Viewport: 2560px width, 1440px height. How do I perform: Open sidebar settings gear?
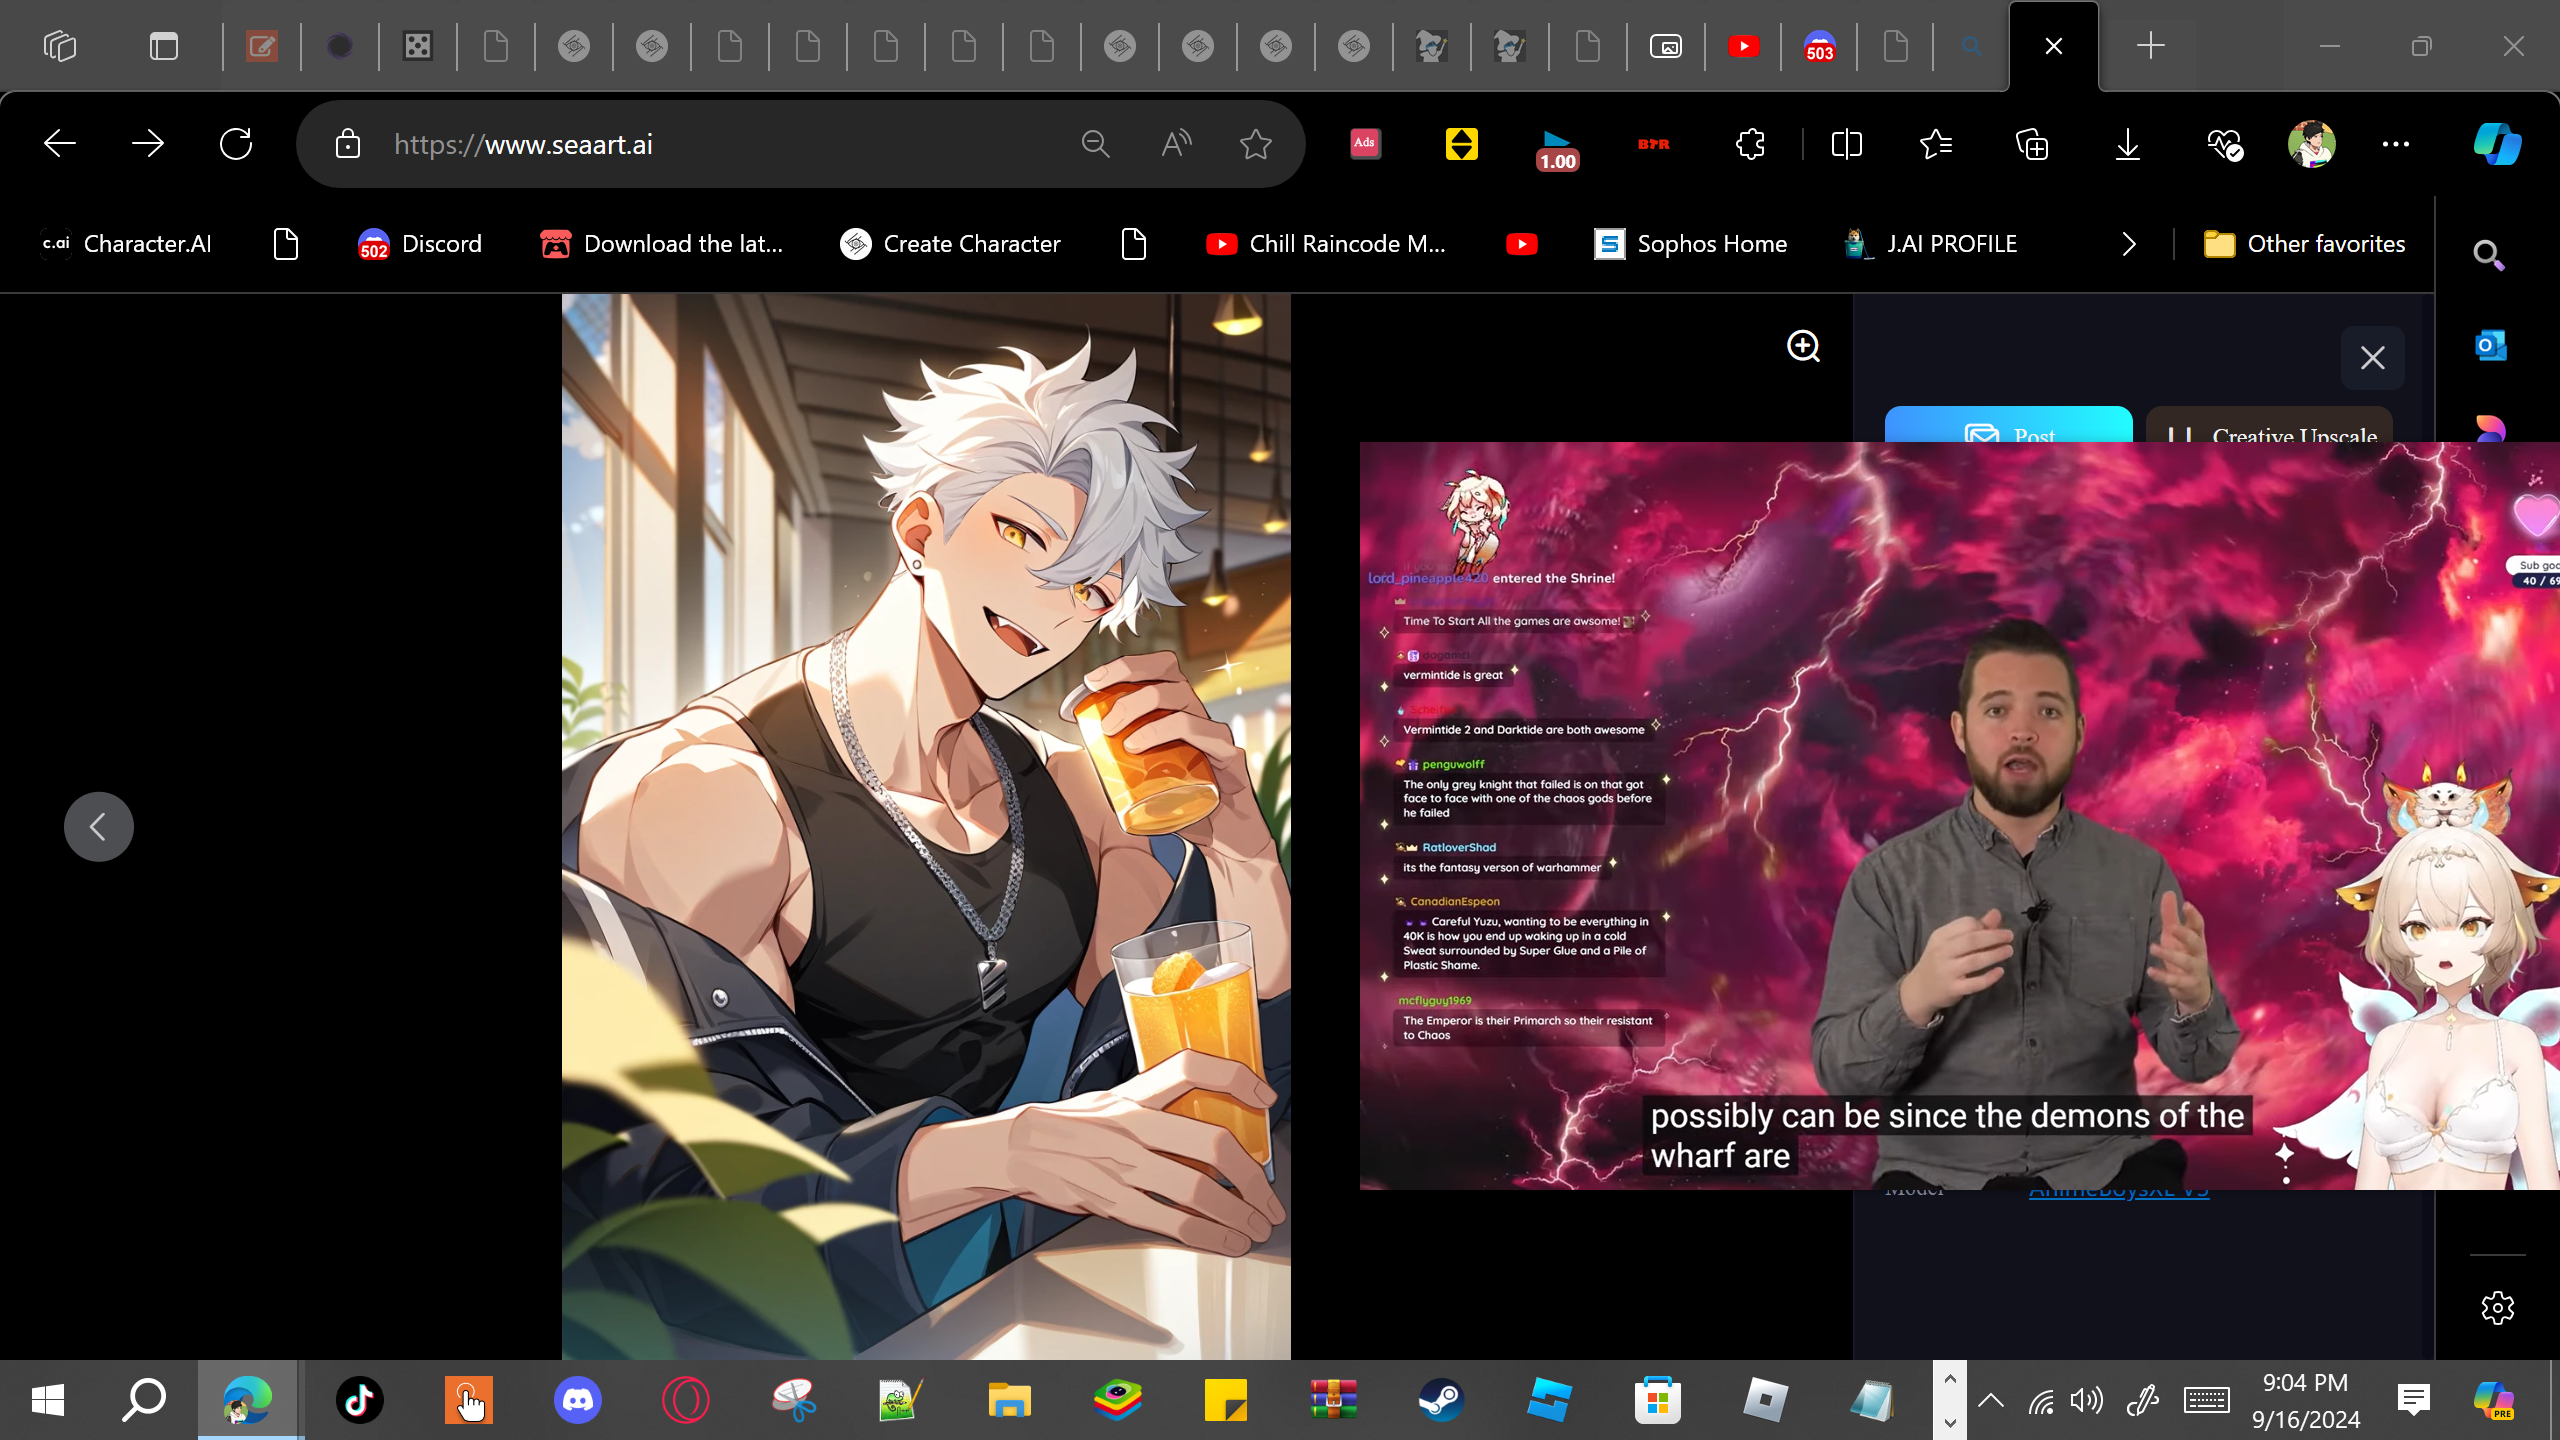pyautogui.click(x=2497, y=1308)
